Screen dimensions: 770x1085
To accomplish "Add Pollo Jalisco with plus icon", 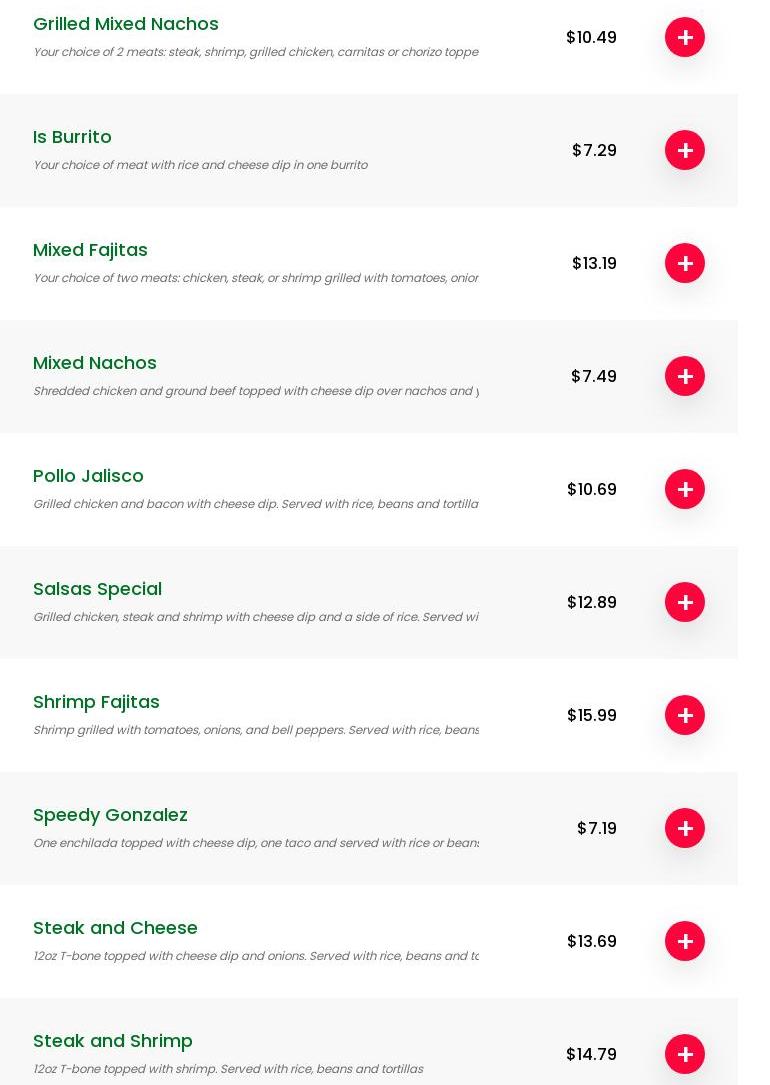I will tap(684, 489).
